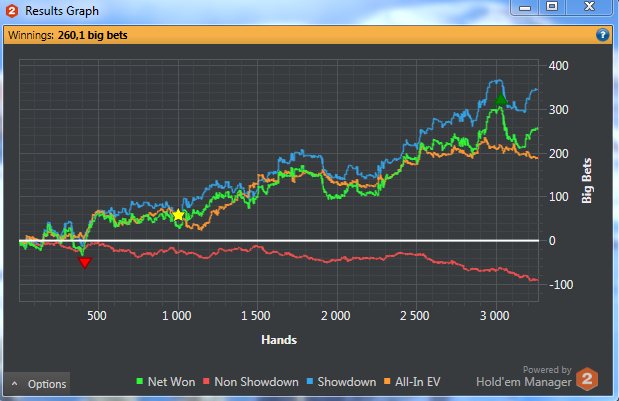Click the Hands axis title
This screenshot has width=619, height=401.
click(279, 340)
